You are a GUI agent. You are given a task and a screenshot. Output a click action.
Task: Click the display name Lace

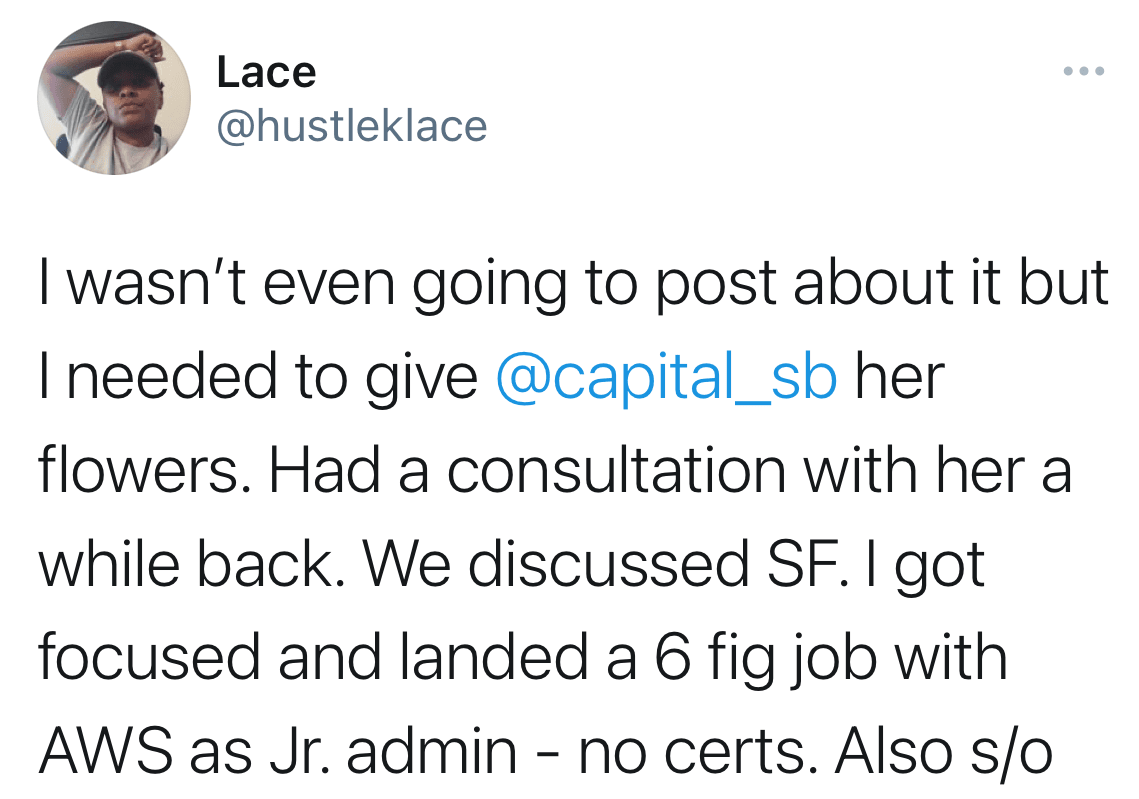coord(266,73)
